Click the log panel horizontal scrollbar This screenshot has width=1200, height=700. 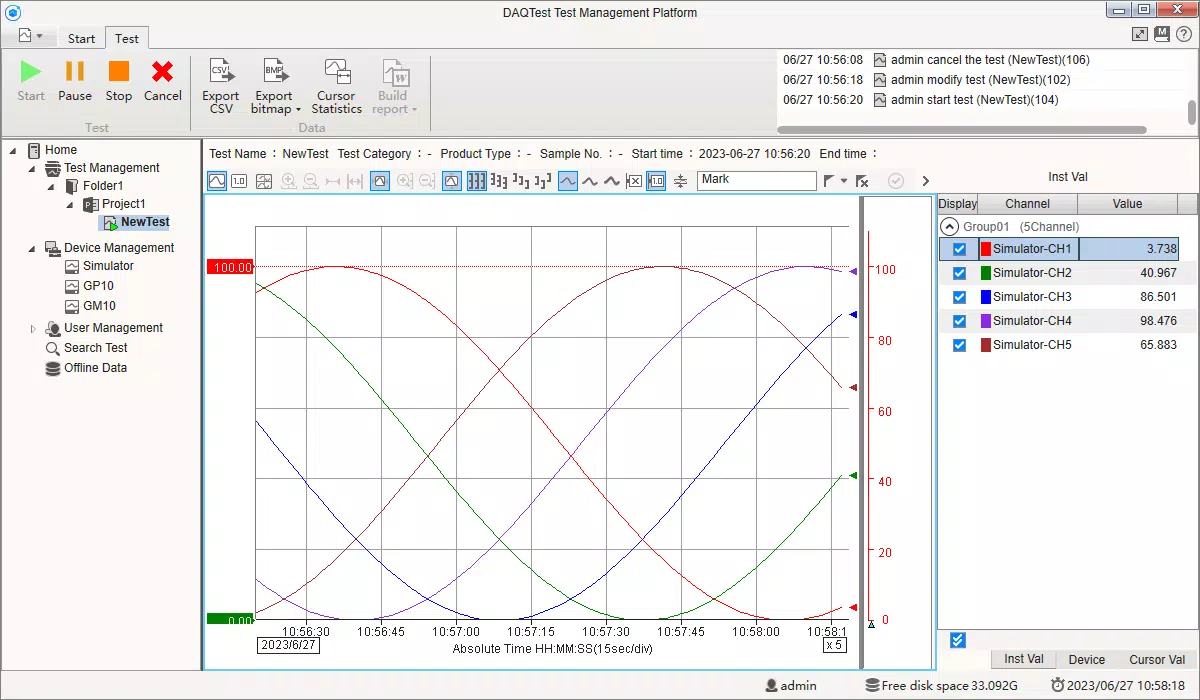[x=962, y=130]
